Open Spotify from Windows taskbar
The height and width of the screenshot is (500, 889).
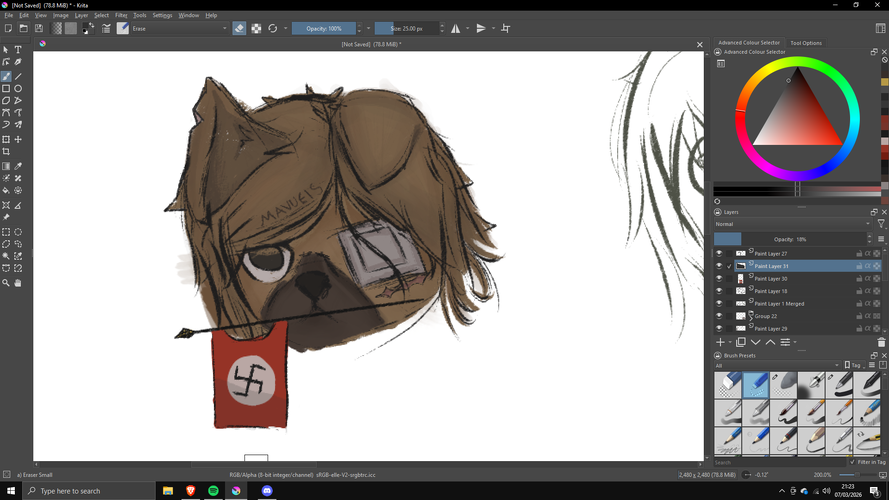(213, 491)
